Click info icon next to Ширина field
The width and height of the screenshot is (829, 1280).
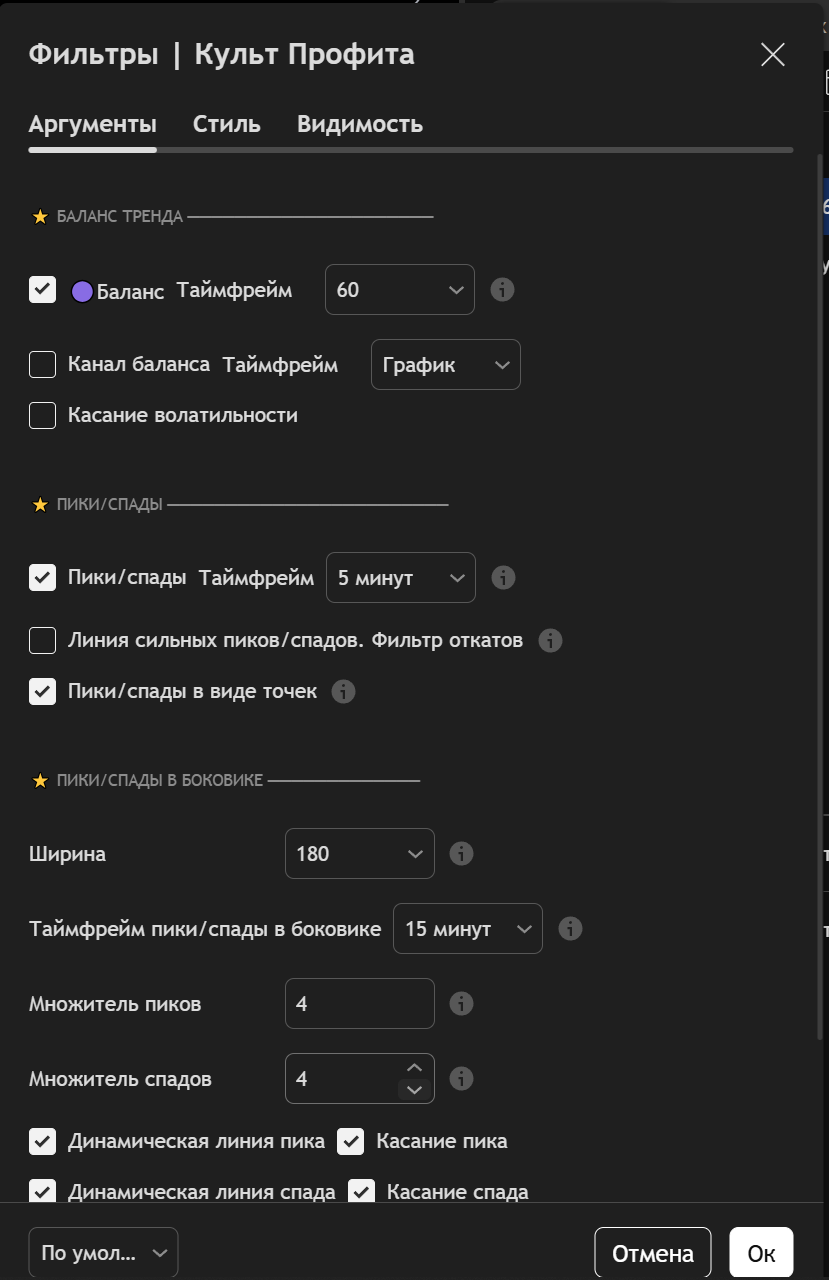461,854
